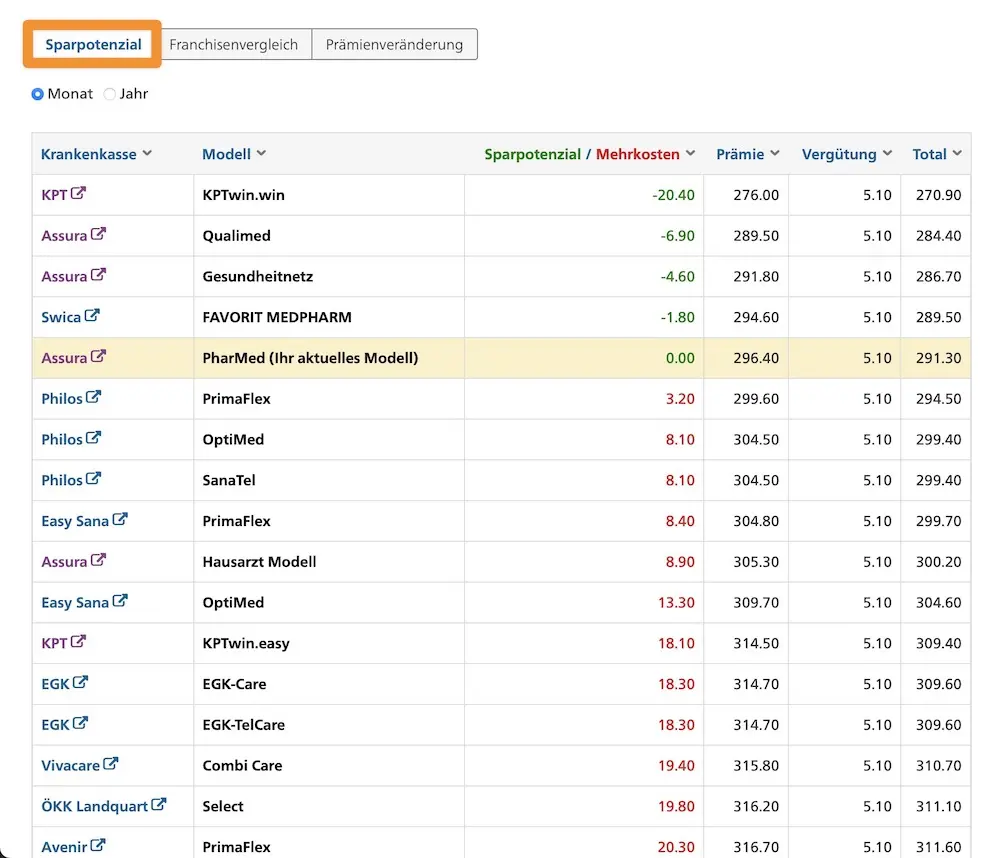
Task: Expand the Vergütung column sort chevron
Action: tap(887, 153)
